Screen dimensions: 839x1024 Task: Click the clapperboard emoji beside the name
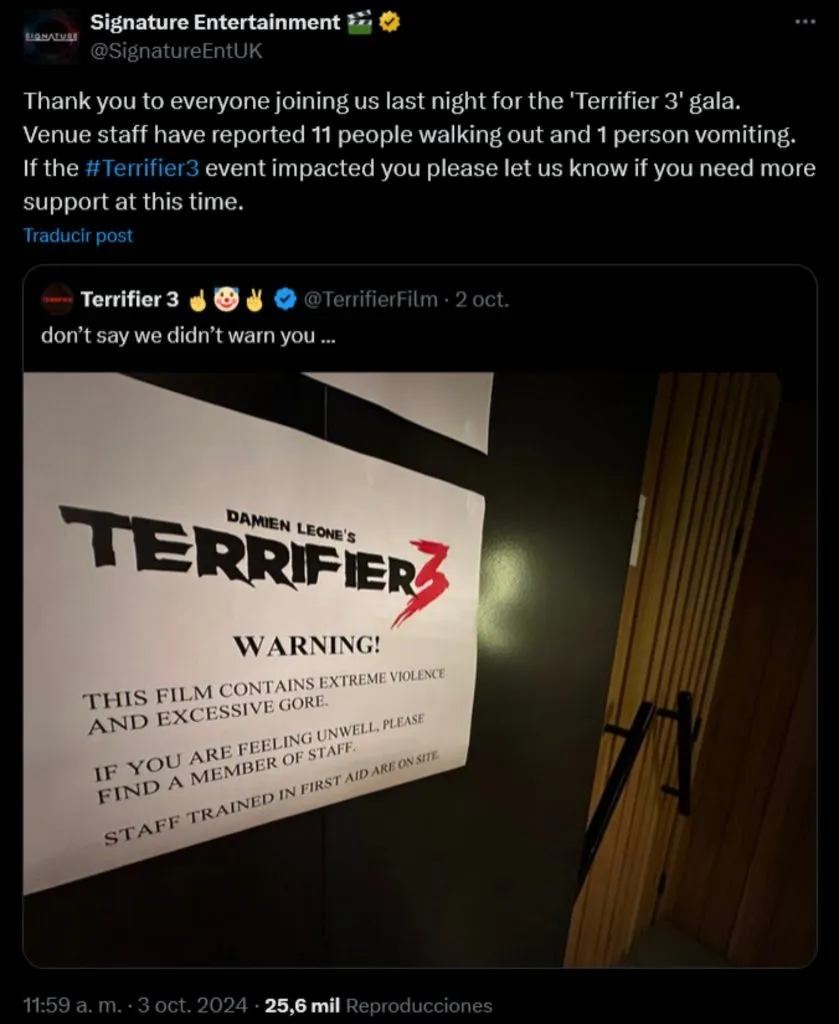coord(360,22)
